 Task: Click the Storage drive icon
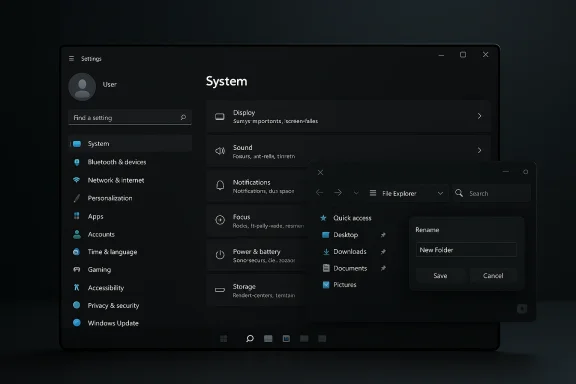click(220, 290)
